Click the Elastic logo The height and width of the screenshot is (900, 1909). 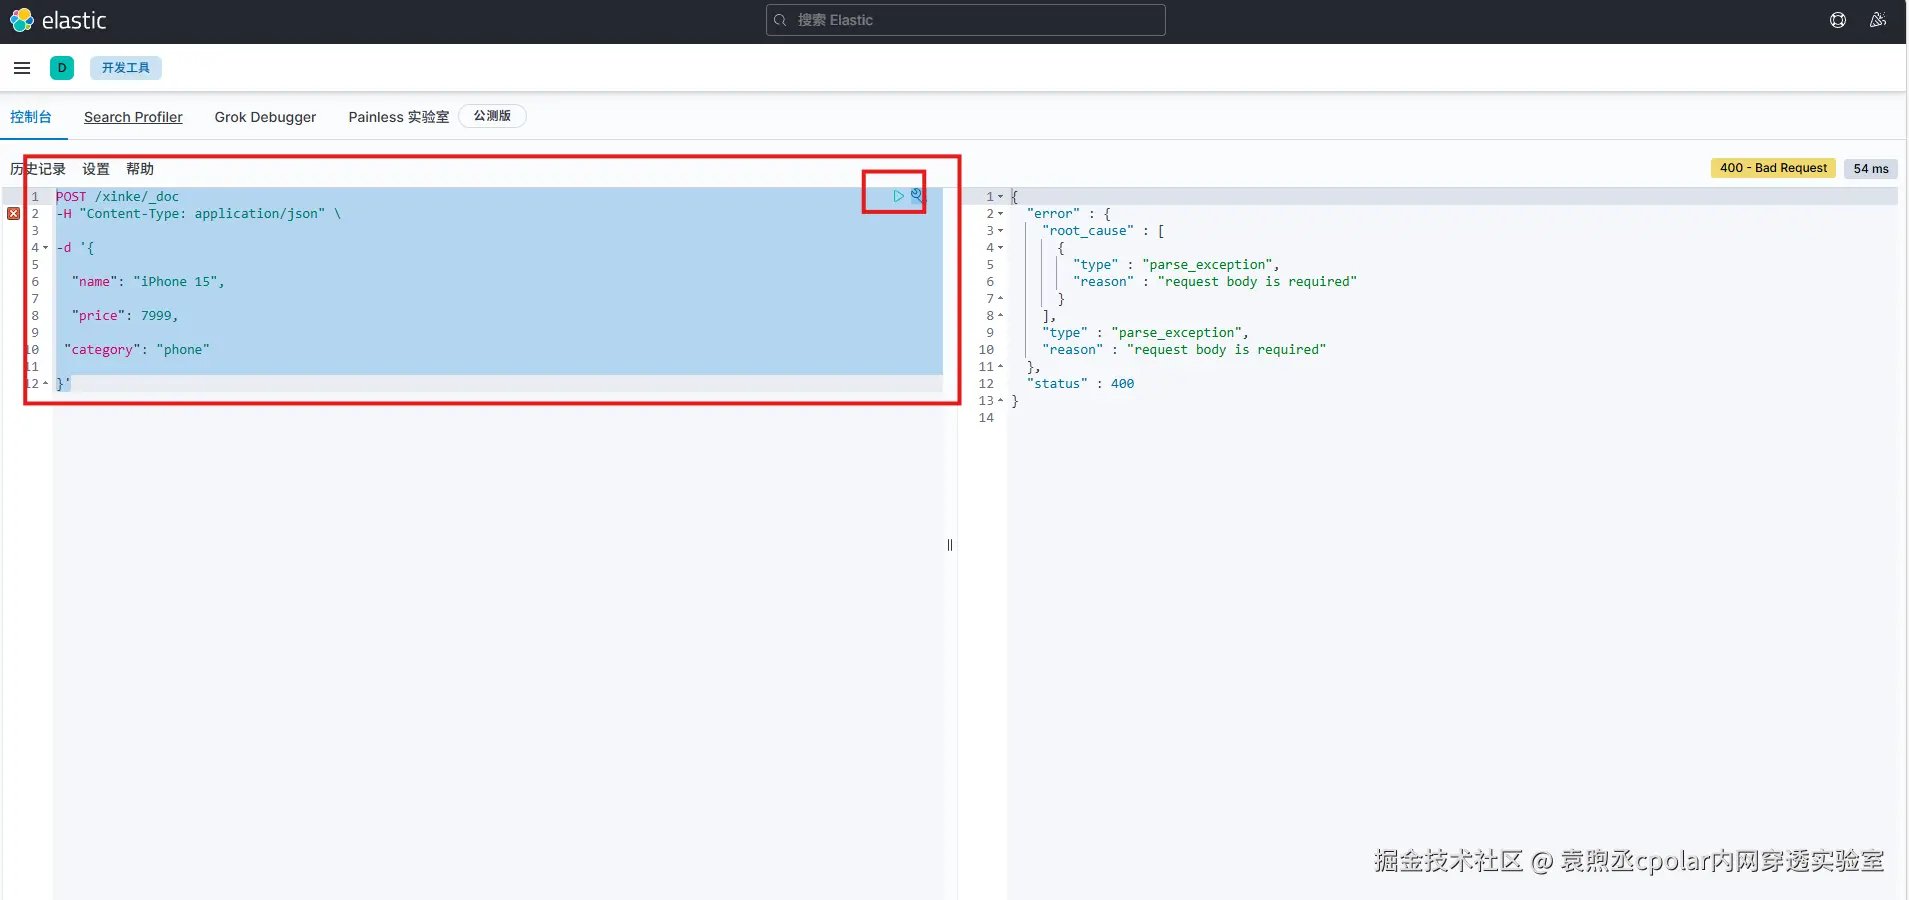58,20
